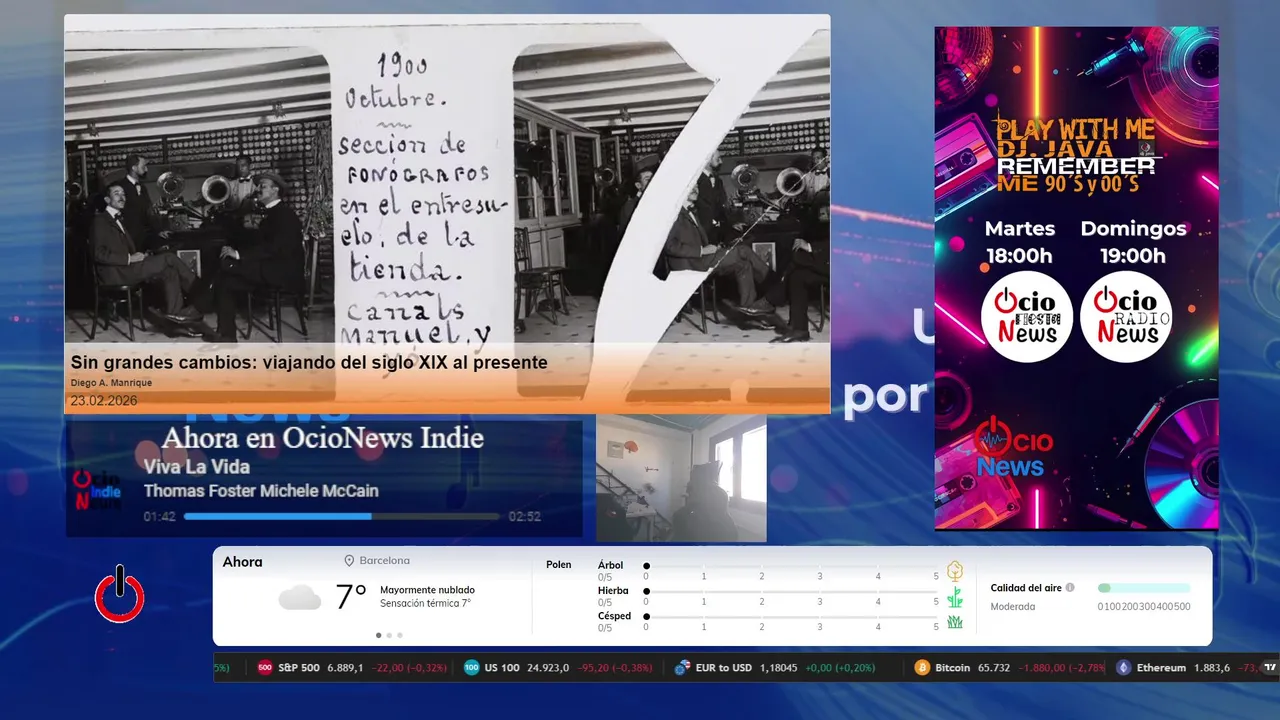Image resolution: width=1280 pixels, height=720 pixels.
Task: Click the Barcelona location label
Action: point(385,561)
